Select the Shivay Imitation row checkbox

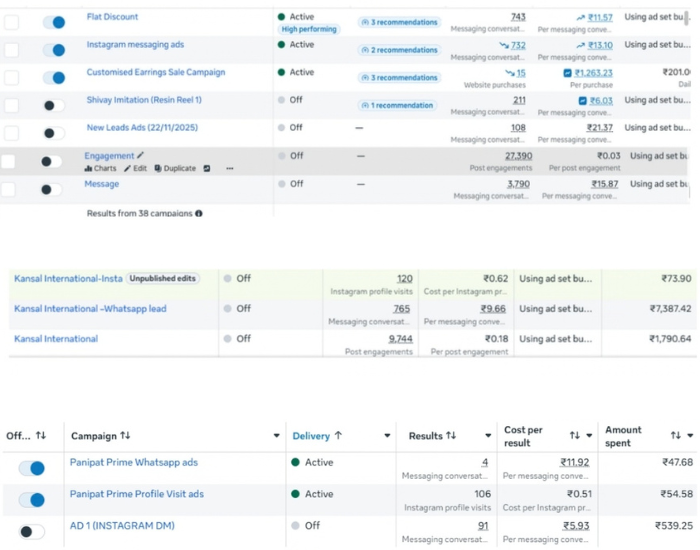pyautogui.click(x=11, y=105)
